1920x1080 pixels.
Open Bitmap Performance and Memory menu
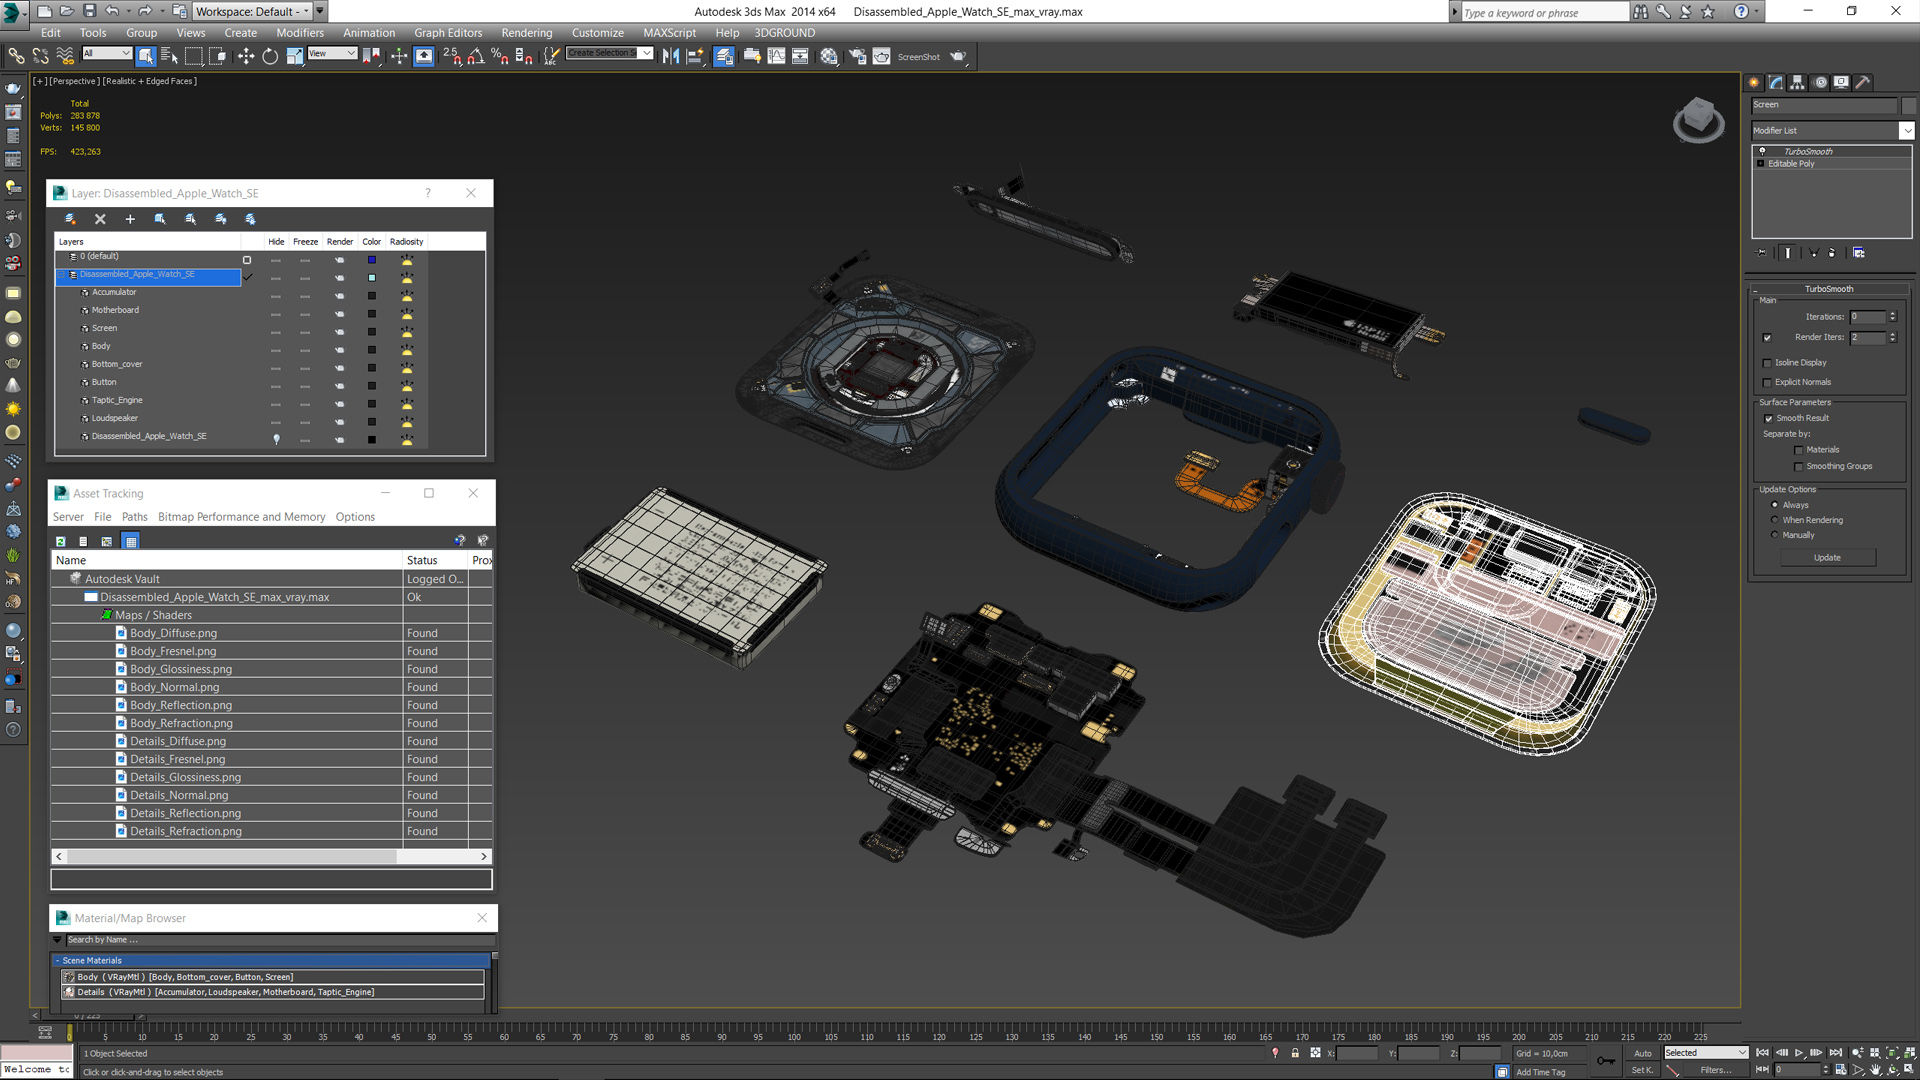coord(241,517)
